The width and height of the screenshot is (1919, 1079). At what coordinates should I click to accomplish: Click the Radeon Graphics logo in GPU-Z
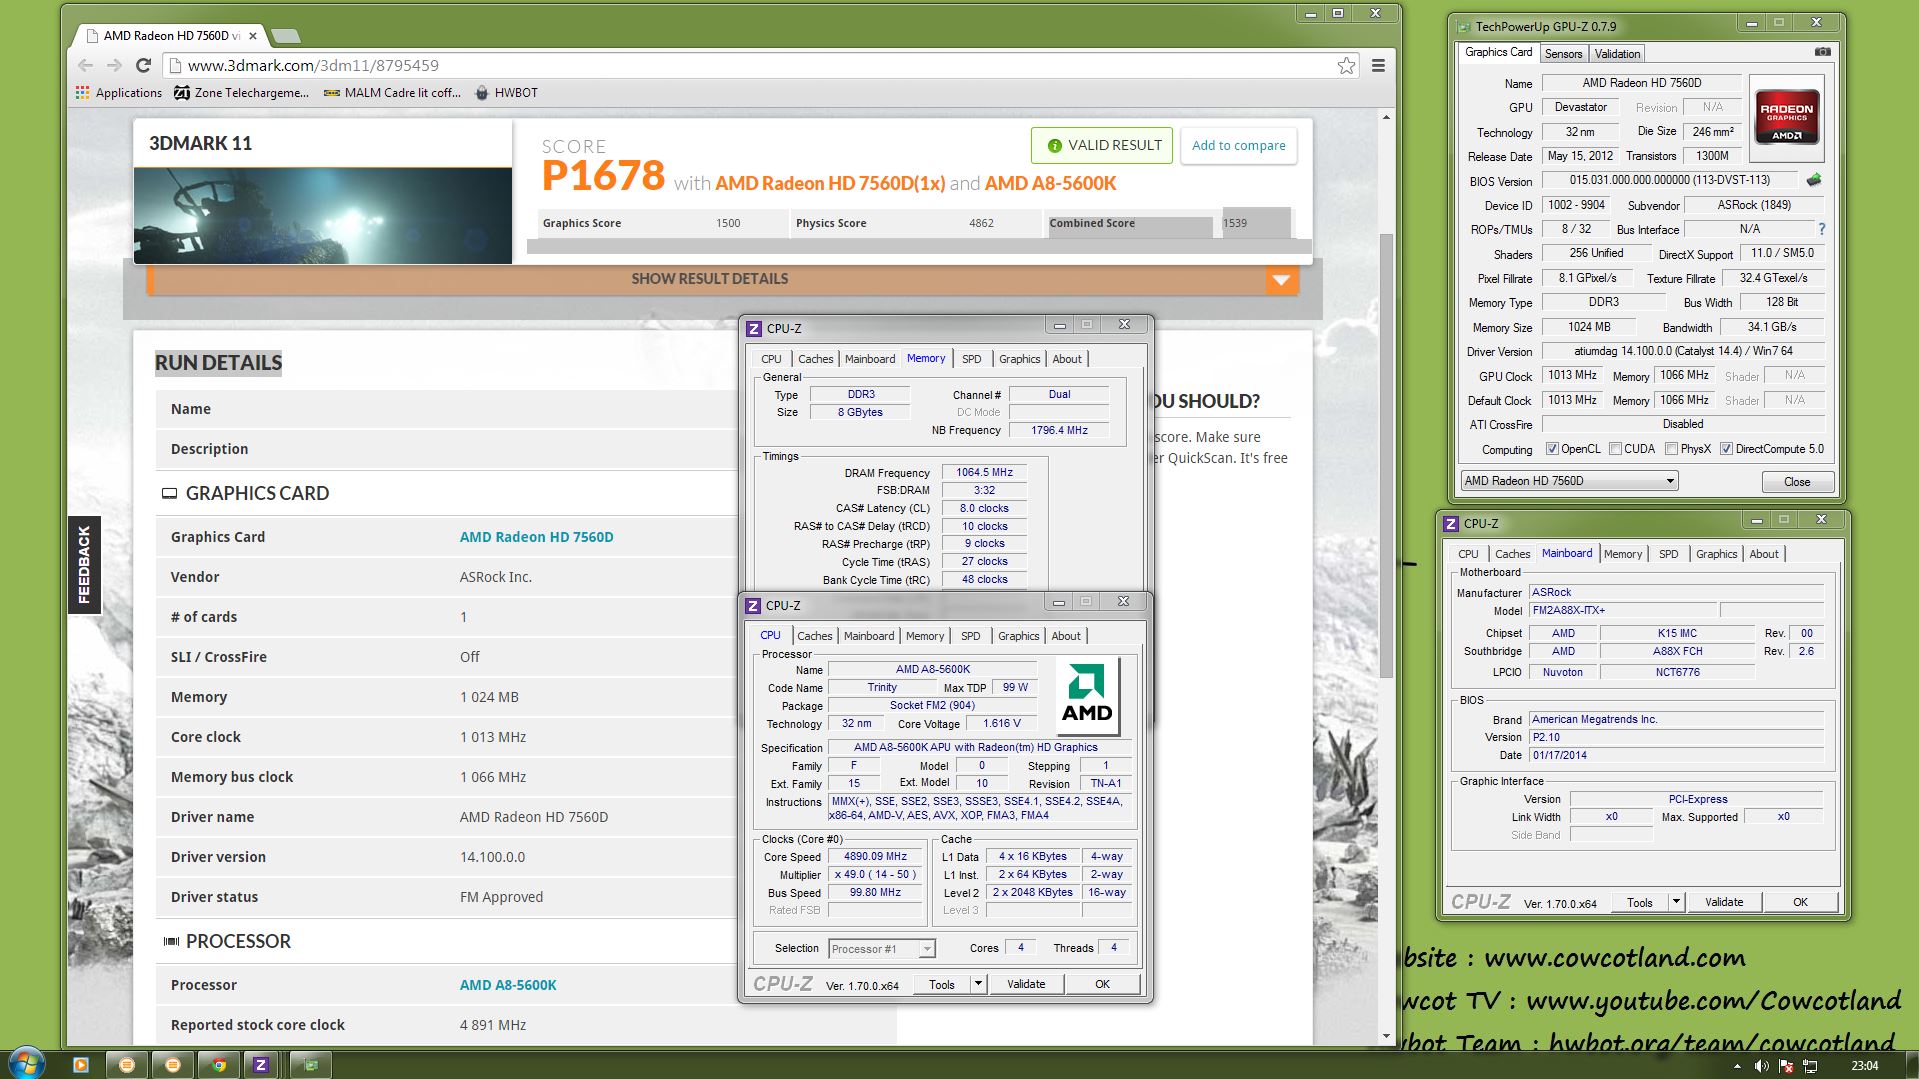click(x=1786, y=118)
